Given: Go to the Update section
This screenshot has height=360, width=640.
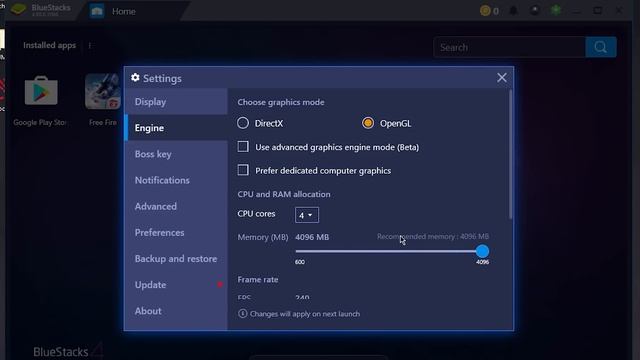Looking at the screenshot, I should (x=176, y=284).
